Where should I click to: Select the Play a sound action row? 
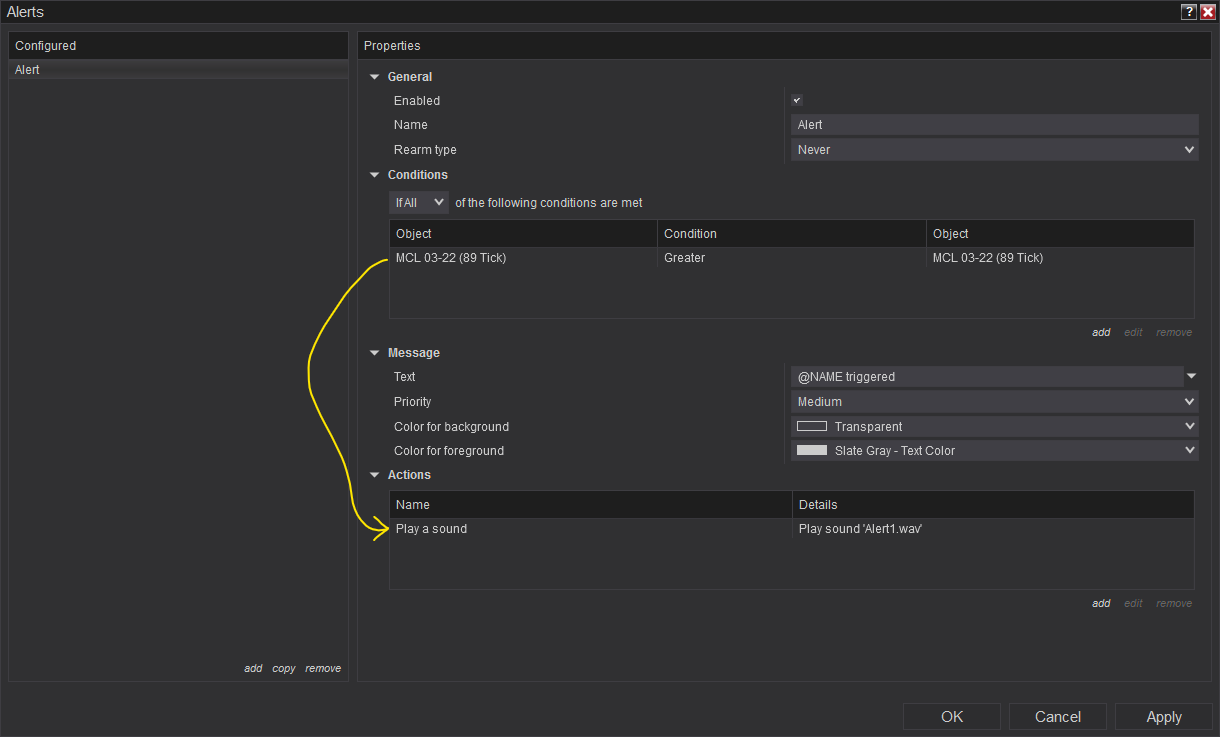tap(590, 529)
